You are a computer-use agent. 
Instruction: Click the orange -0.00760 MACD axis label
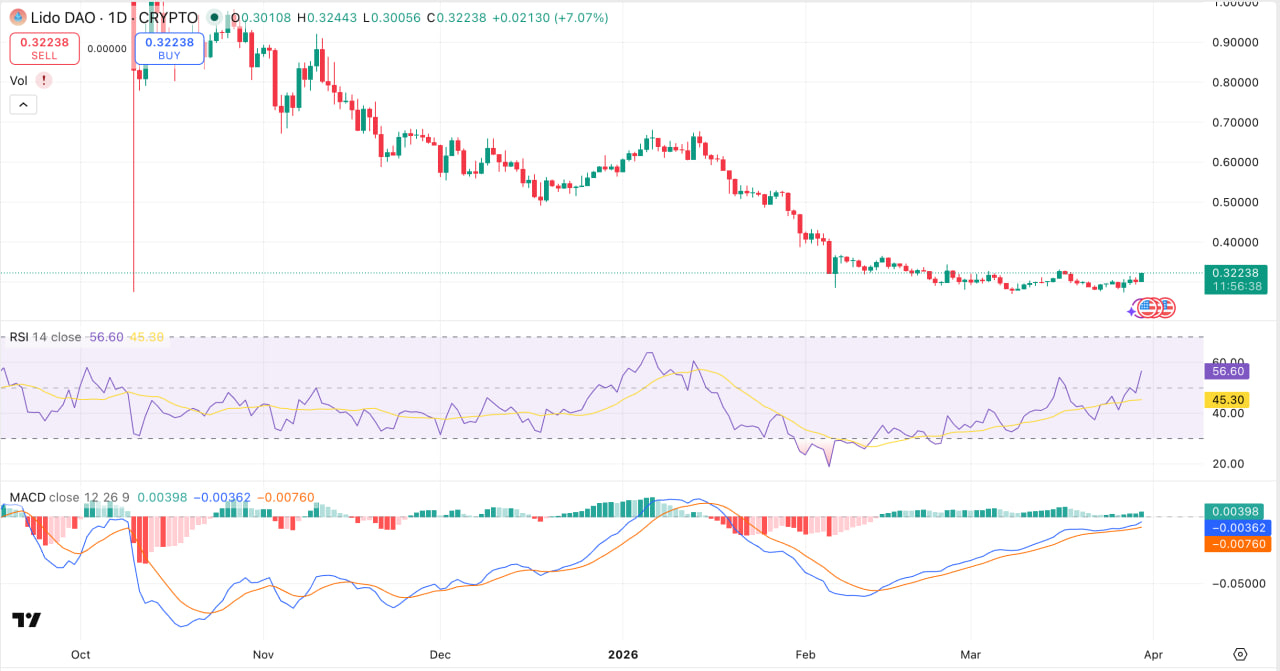click(1235, 544)
